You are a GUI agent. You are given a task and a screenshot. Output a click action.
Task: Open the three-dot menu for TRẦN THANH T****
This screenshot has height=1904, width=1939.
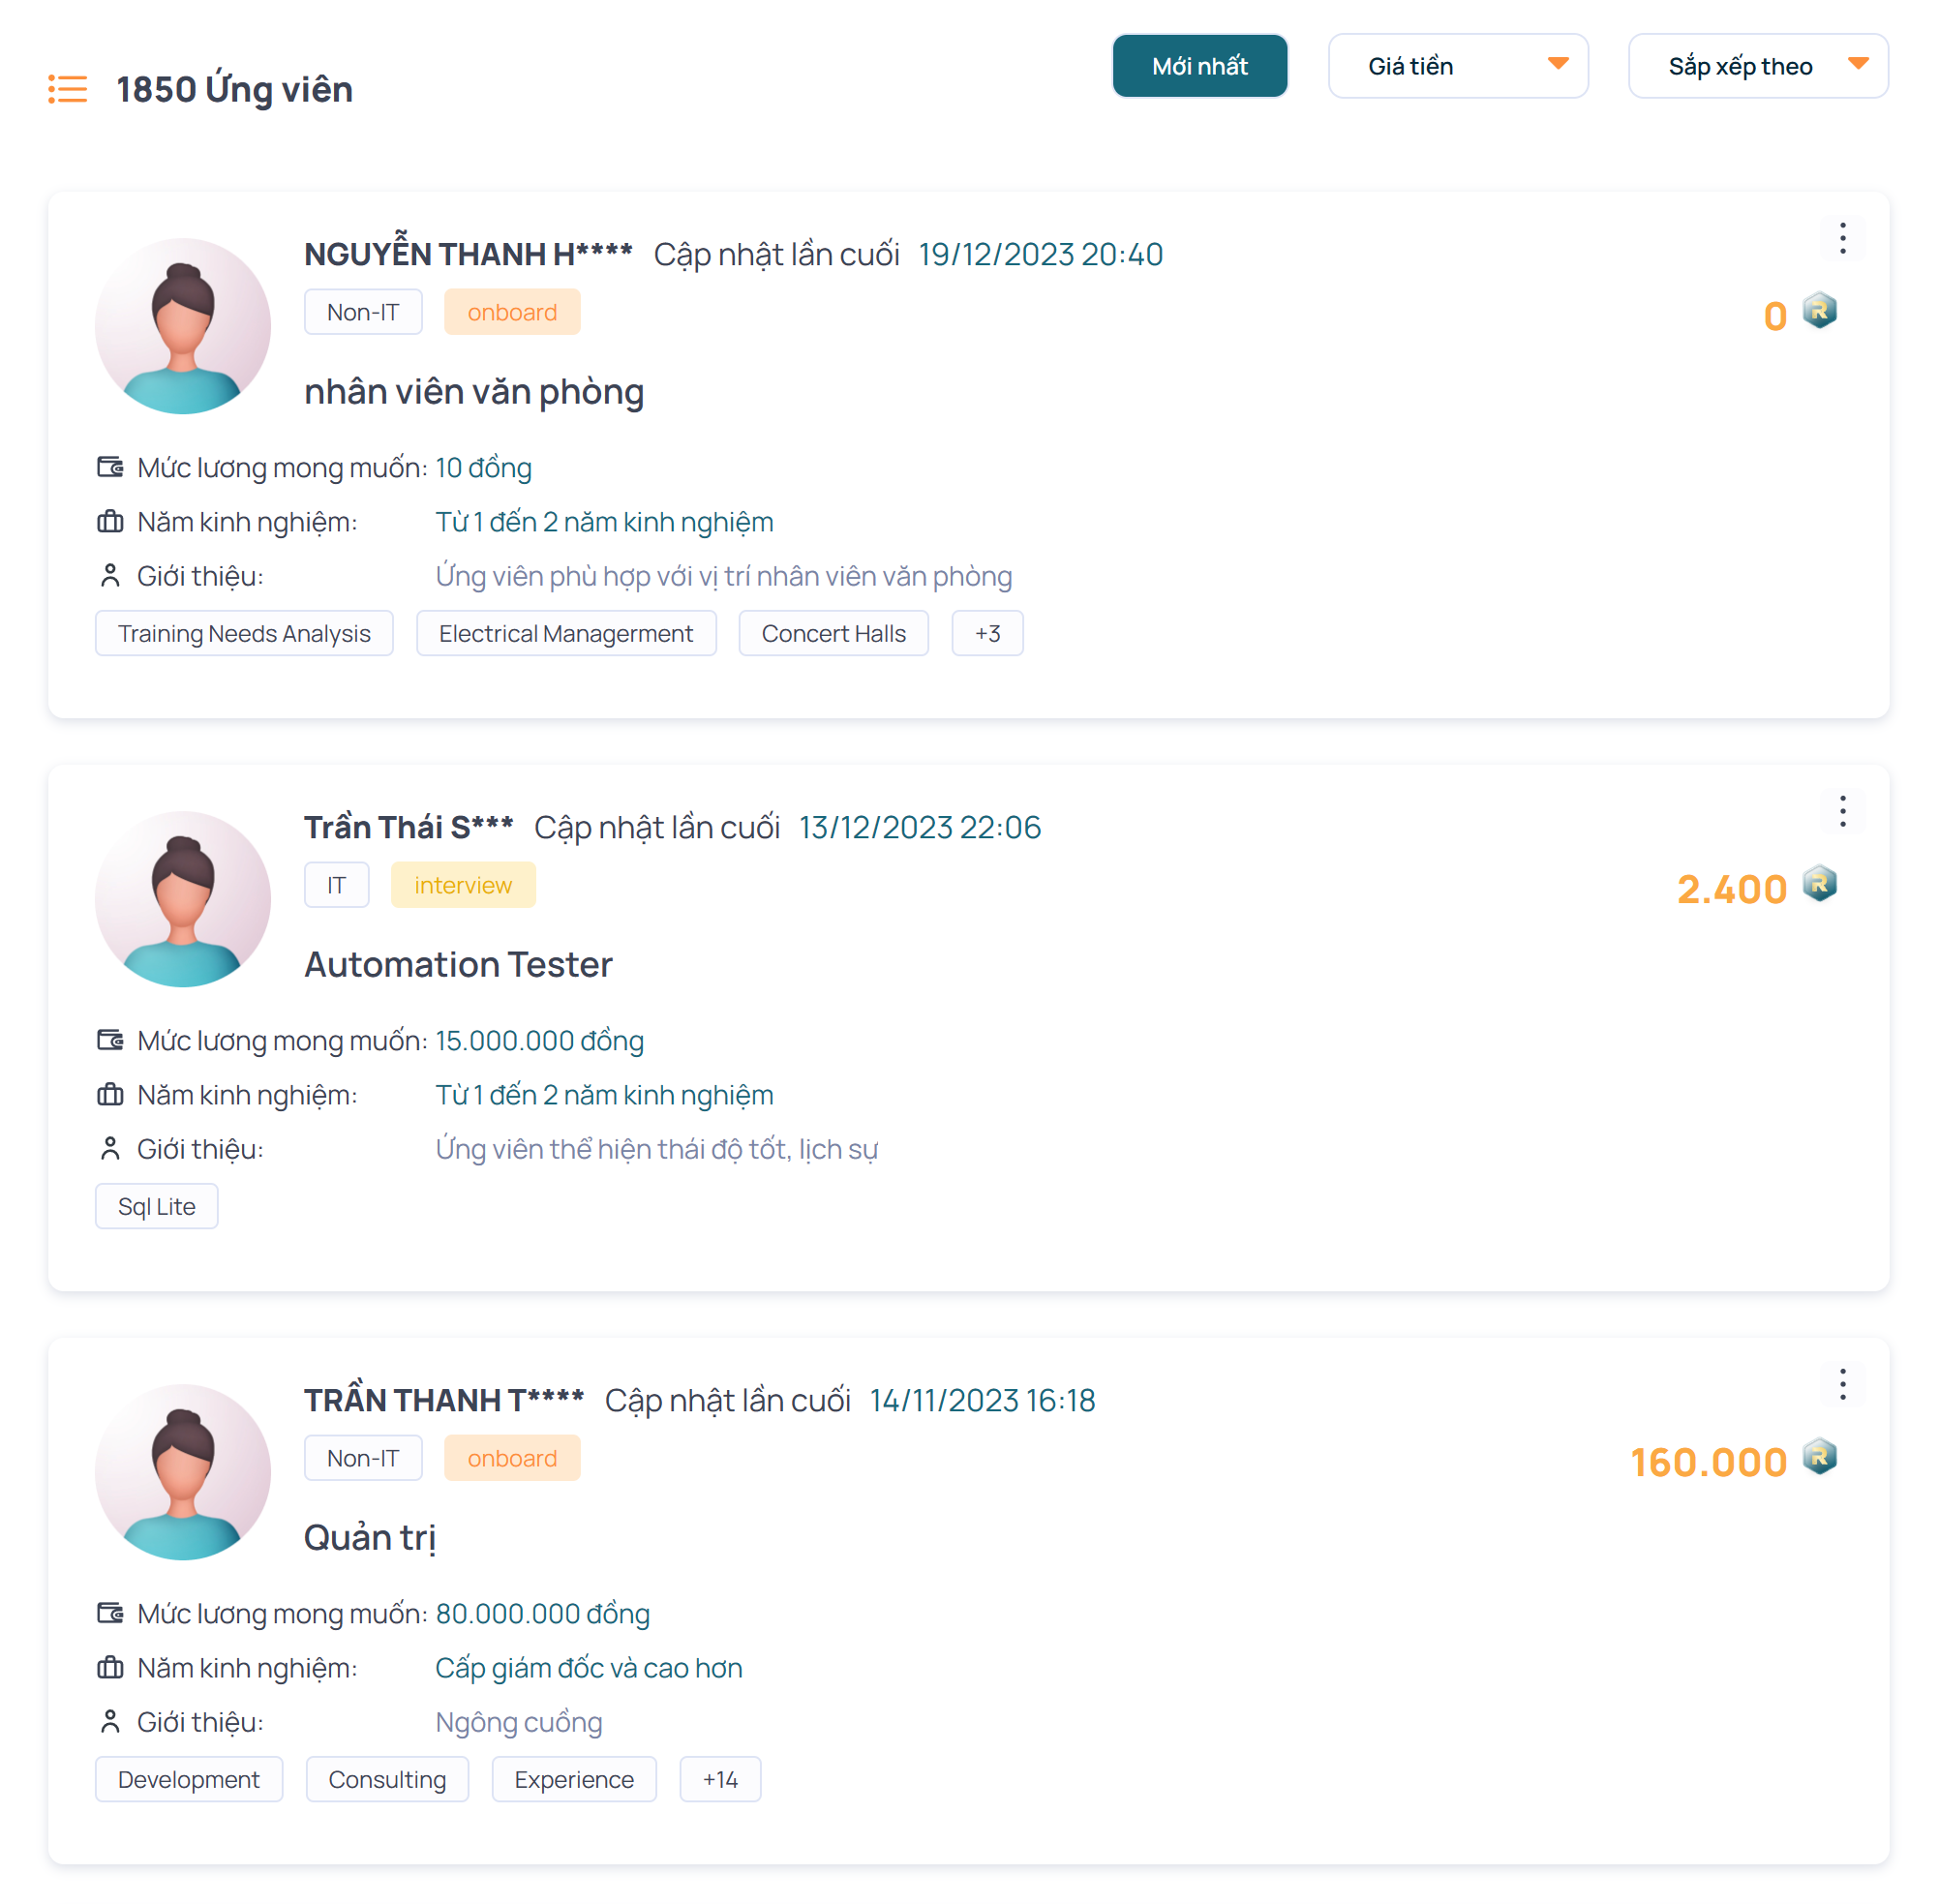(x=1841, y=1384)
